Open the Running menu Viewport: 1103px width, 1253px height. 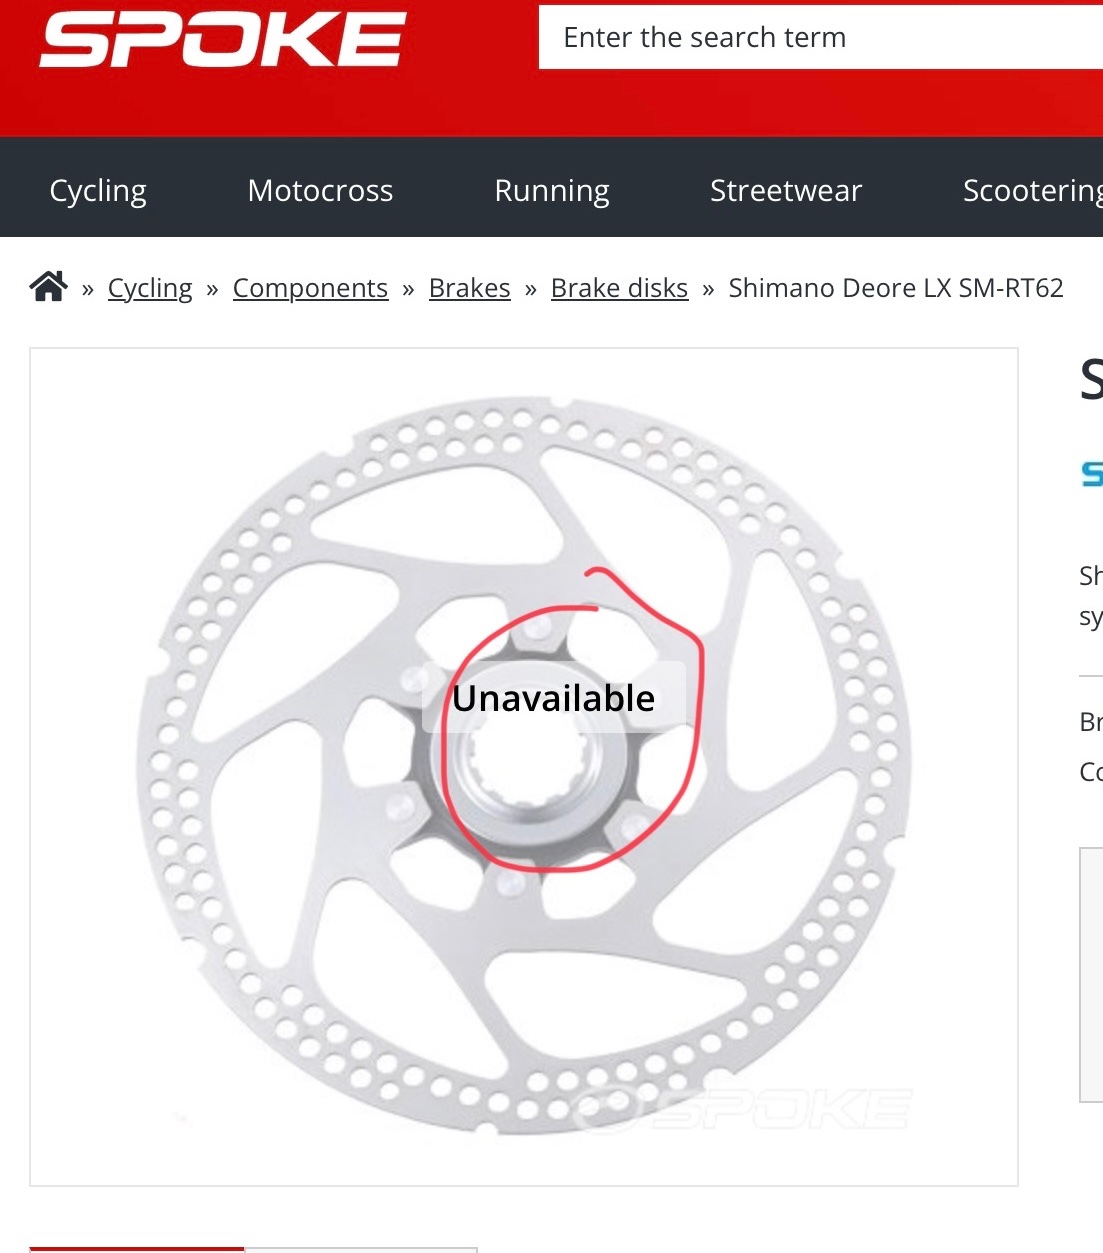pos(552,190)
